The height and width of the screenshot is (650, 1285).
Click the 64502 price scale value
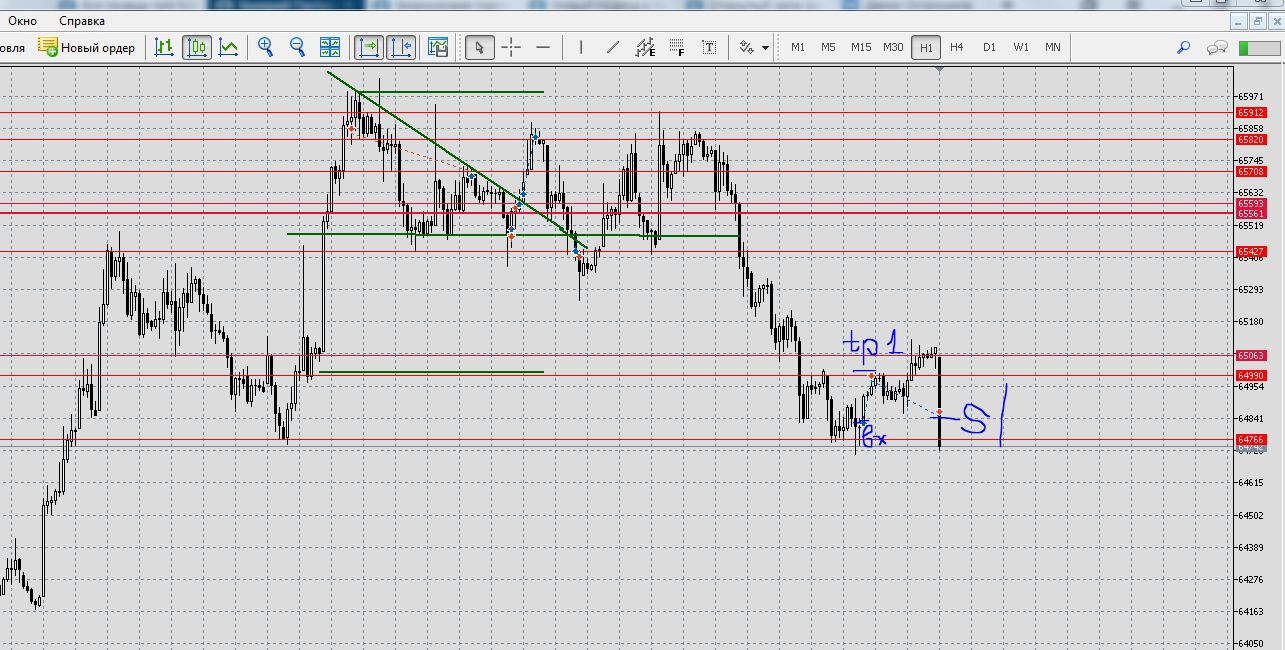tap(1251, 516)
